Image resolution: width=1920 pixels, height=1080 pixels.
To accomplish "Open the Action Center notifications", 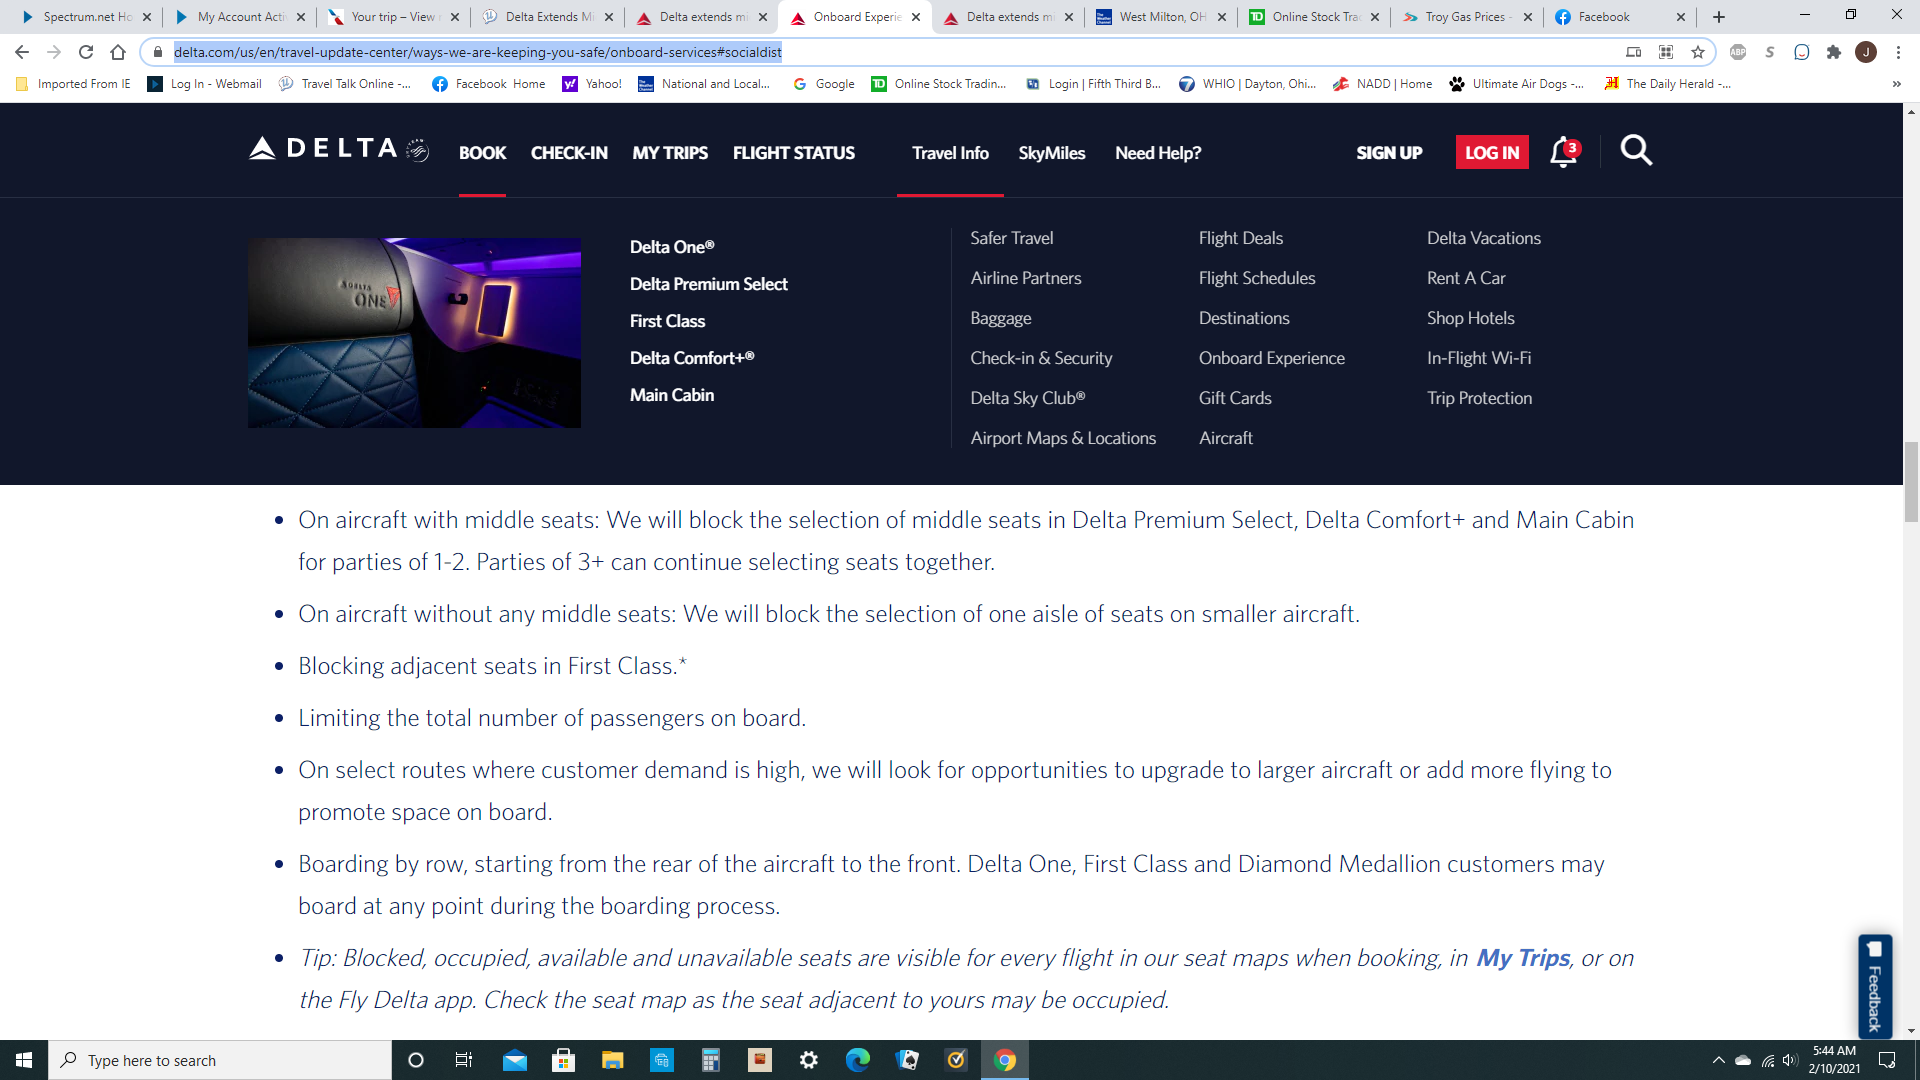I will pyautogui.click(x=1887, y=1060).
